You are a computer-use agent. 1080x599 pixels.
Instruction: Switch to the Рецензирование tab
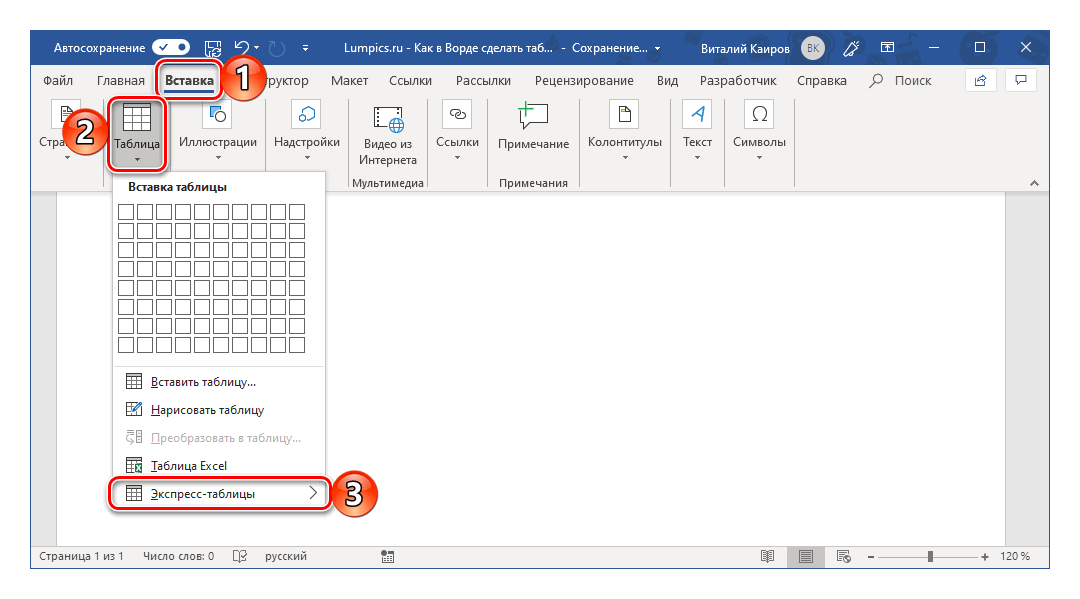tap(583, 80)
